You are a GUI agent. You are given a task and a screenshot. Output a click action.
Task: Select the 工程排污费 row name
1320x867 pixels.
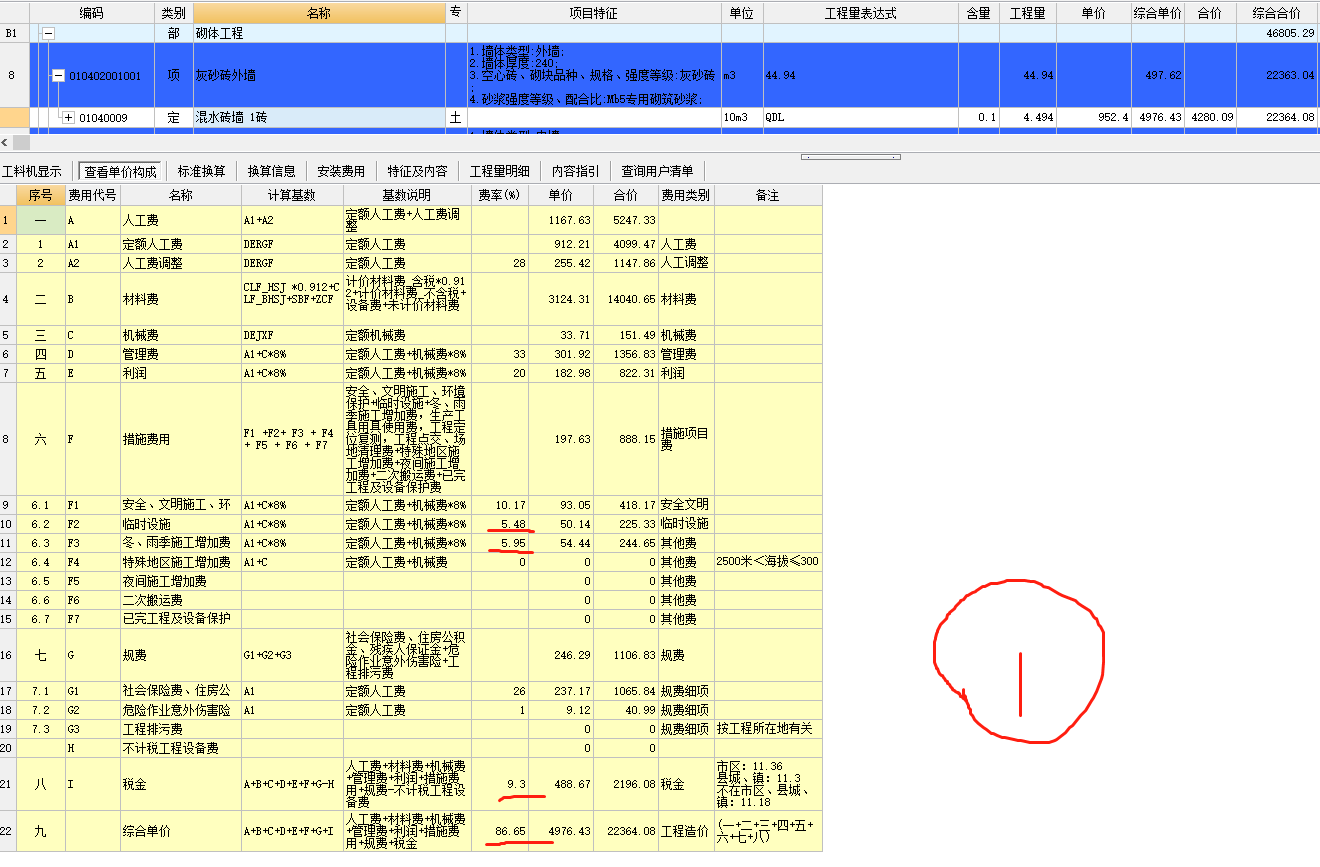pyautogui.click(x=181, y=729)
